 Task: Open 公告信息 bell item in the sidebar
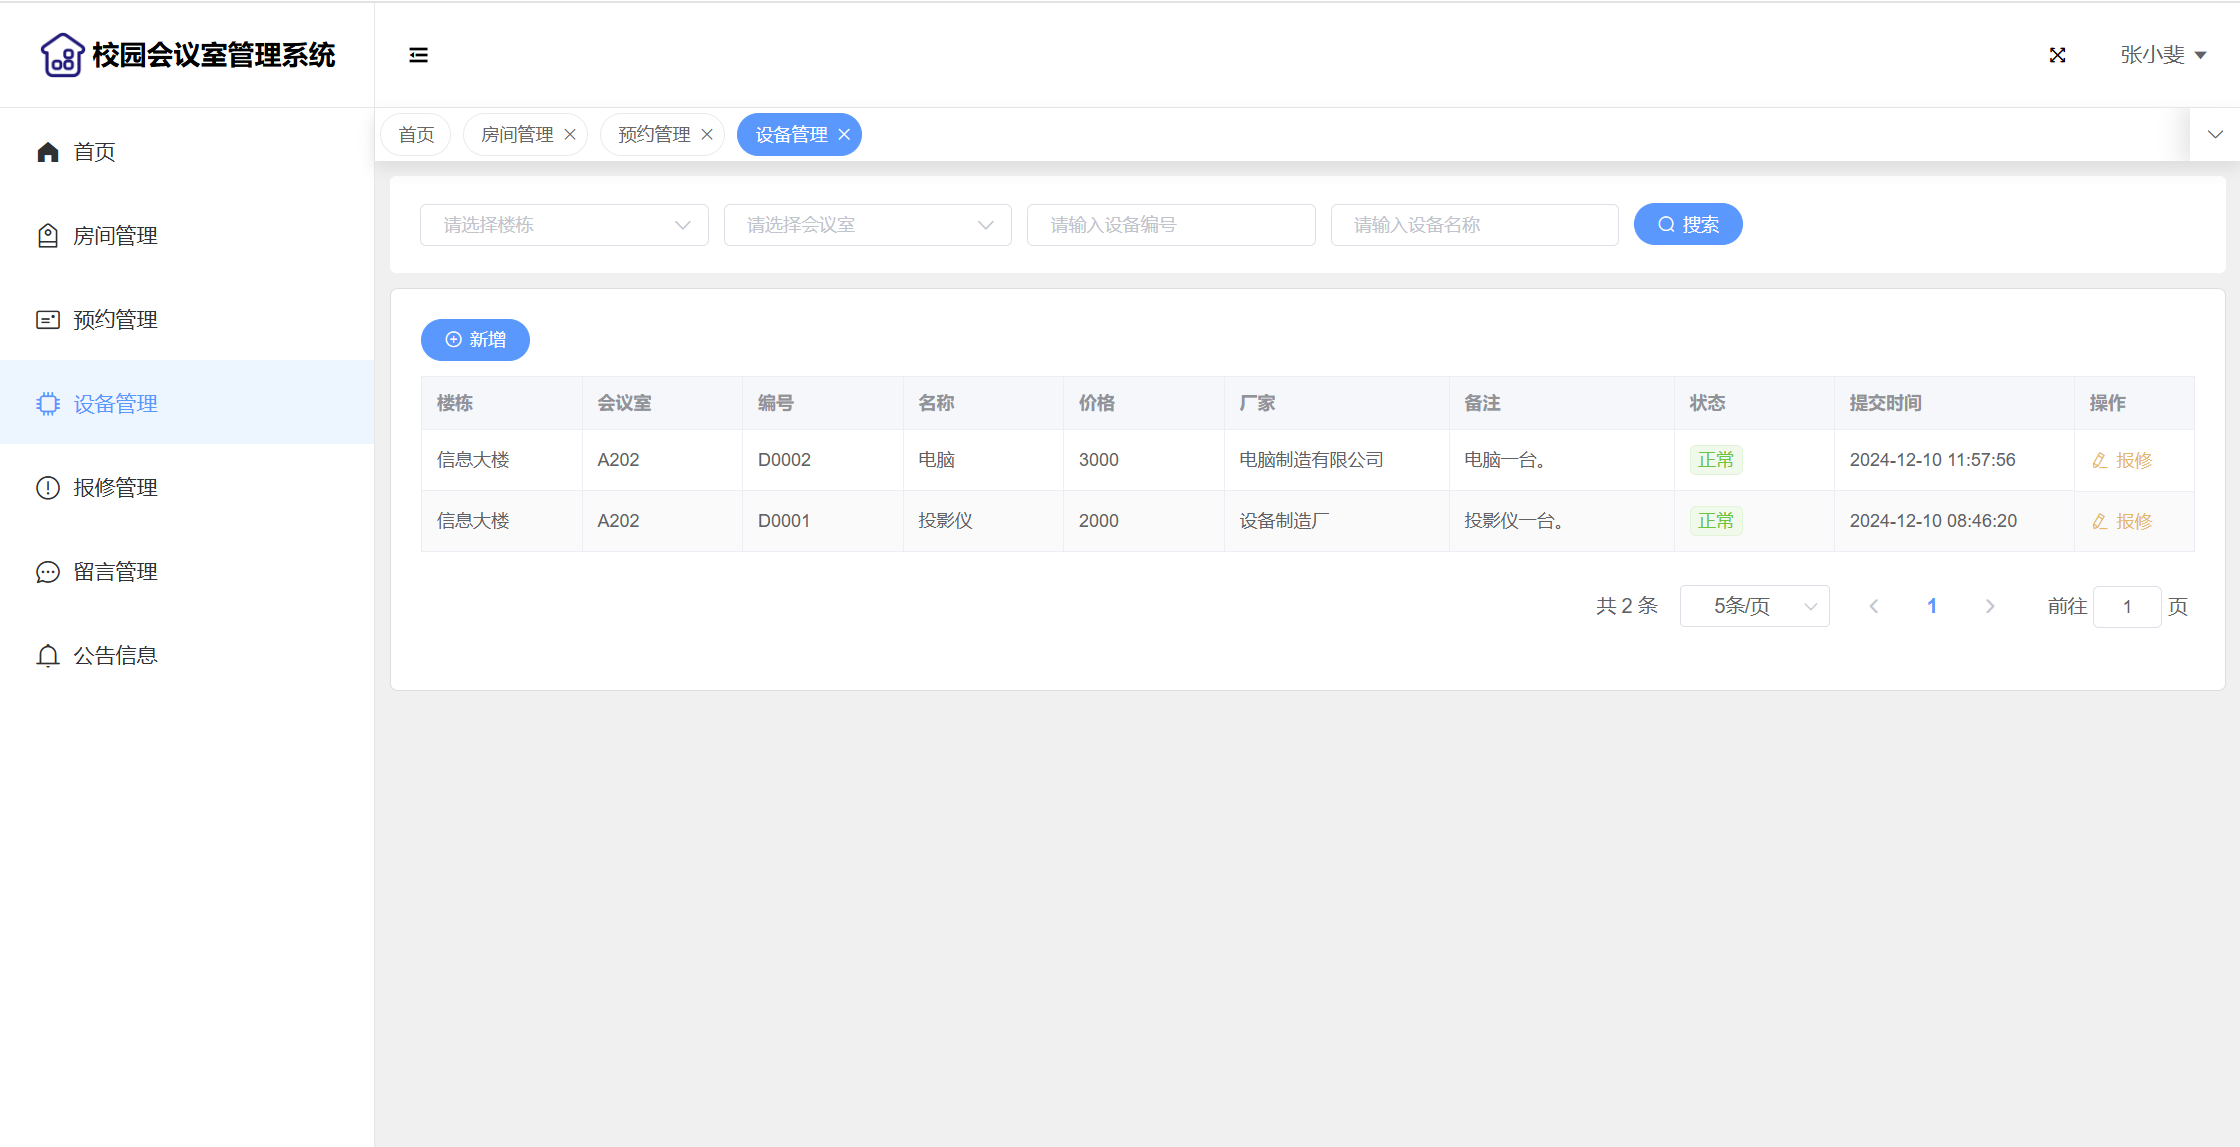click(115, 656)
